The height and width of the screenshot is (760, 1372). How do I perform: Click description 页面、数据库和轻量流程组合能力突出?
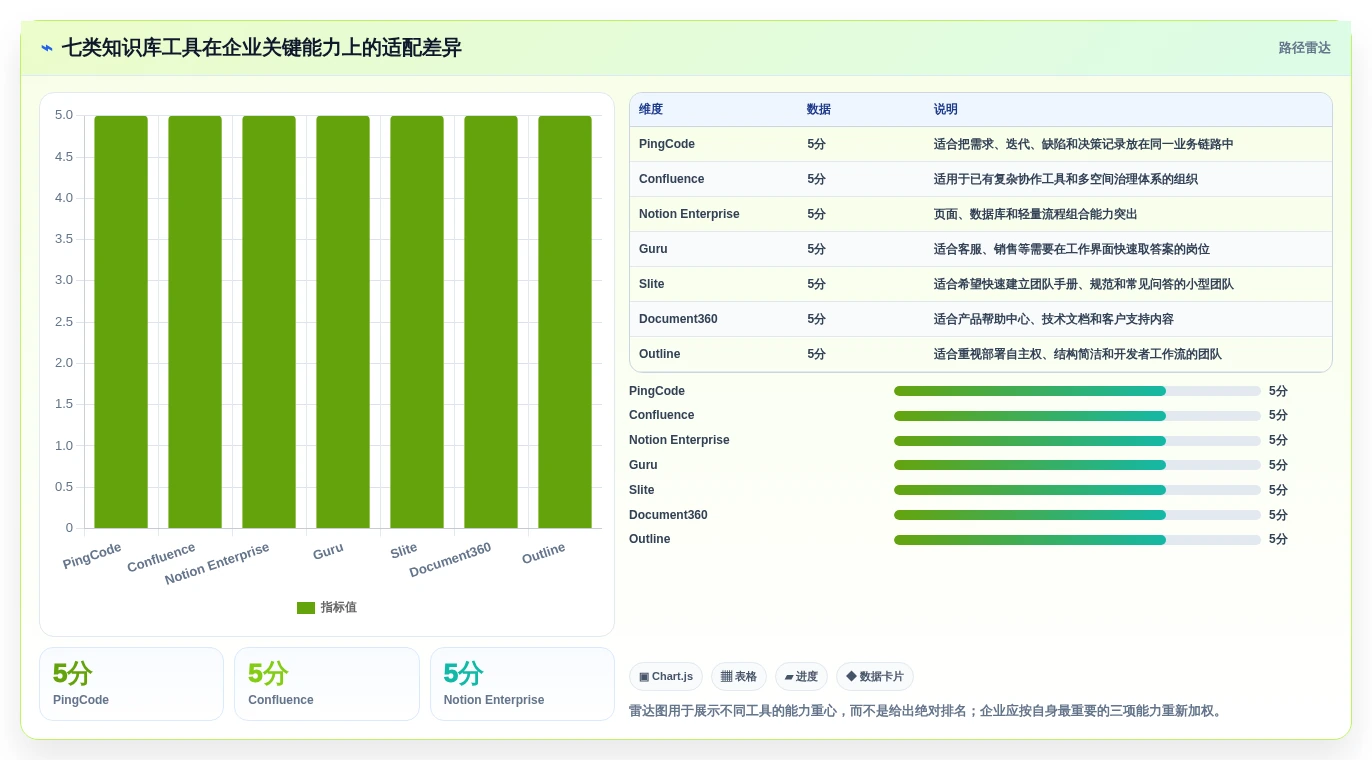click(x=1036, y=214)
